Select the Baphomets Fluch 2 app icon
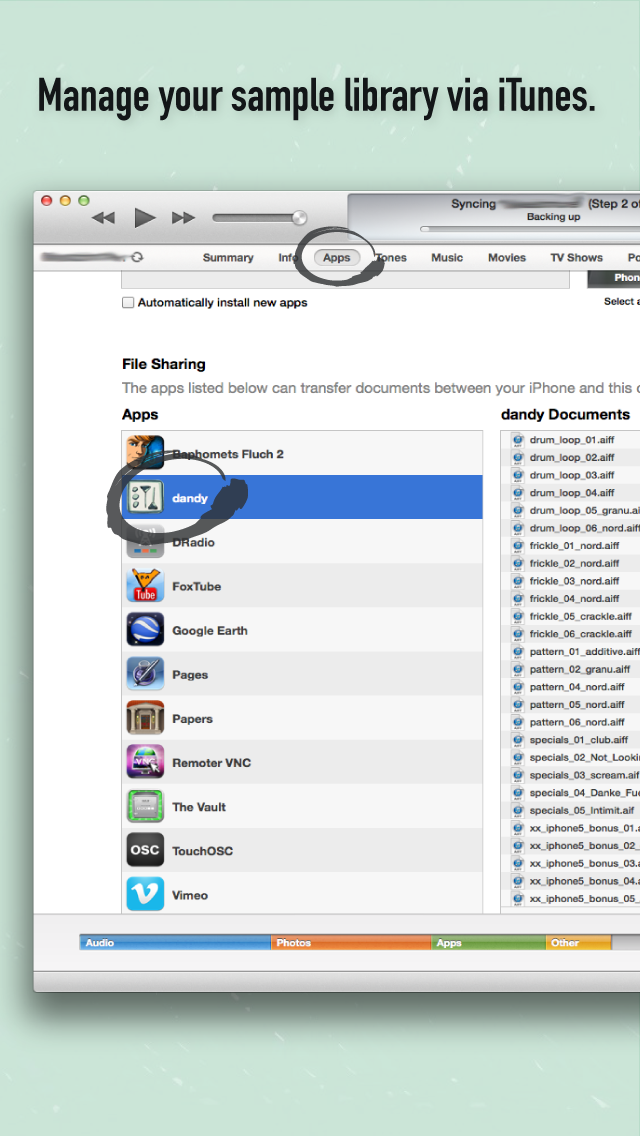 click(x=145, y=454)
